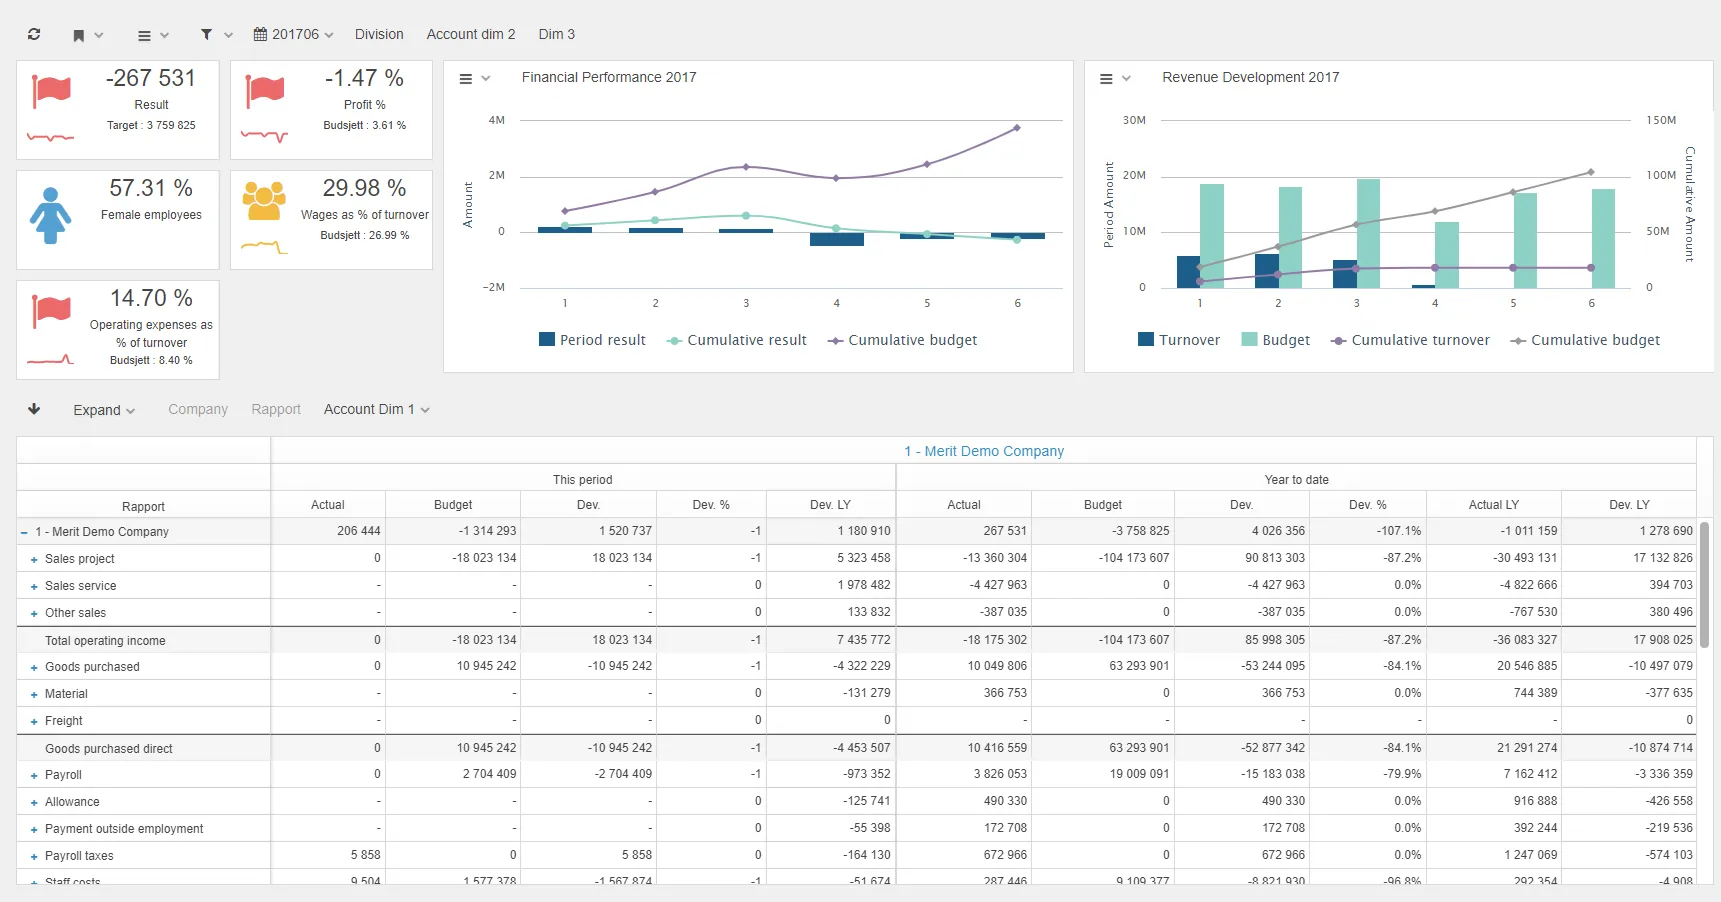Click the 1 - Merit Demo Company header link
This screenshot has height=902, width=1721.
coord(984,451)
